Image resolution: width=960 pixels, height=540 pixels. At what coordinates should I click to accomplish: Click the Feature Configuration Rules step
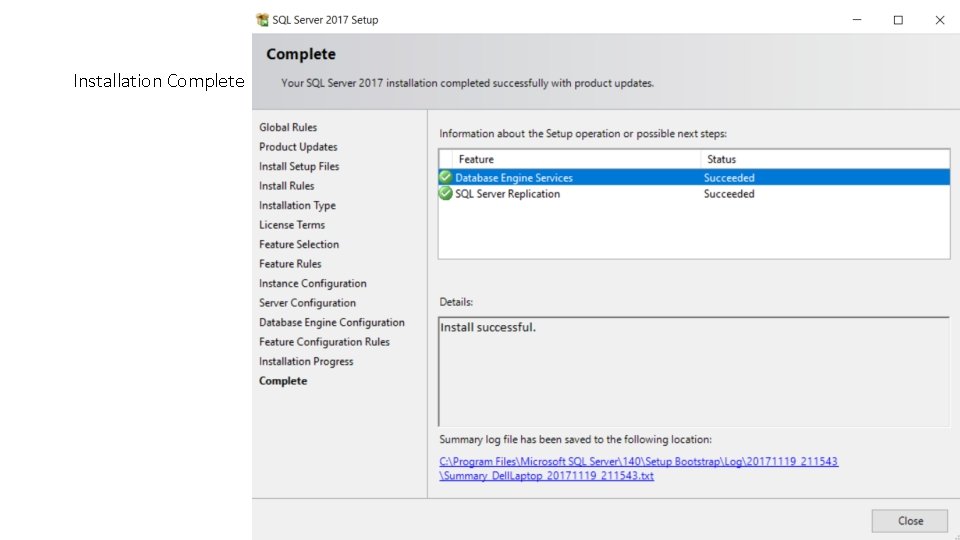pyautogui.click(x=324, y=342)
